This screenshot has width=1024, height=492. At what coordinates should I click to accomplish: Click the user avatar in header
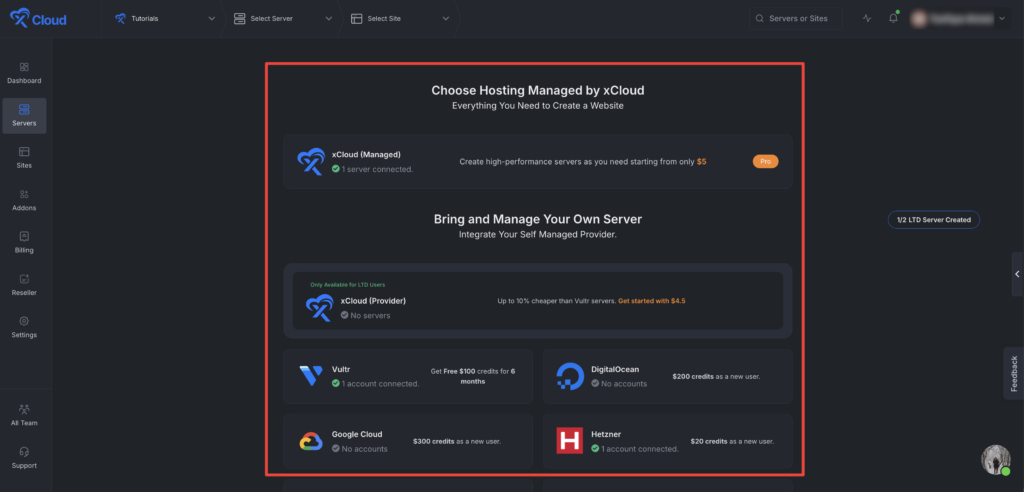pos(919,18)
